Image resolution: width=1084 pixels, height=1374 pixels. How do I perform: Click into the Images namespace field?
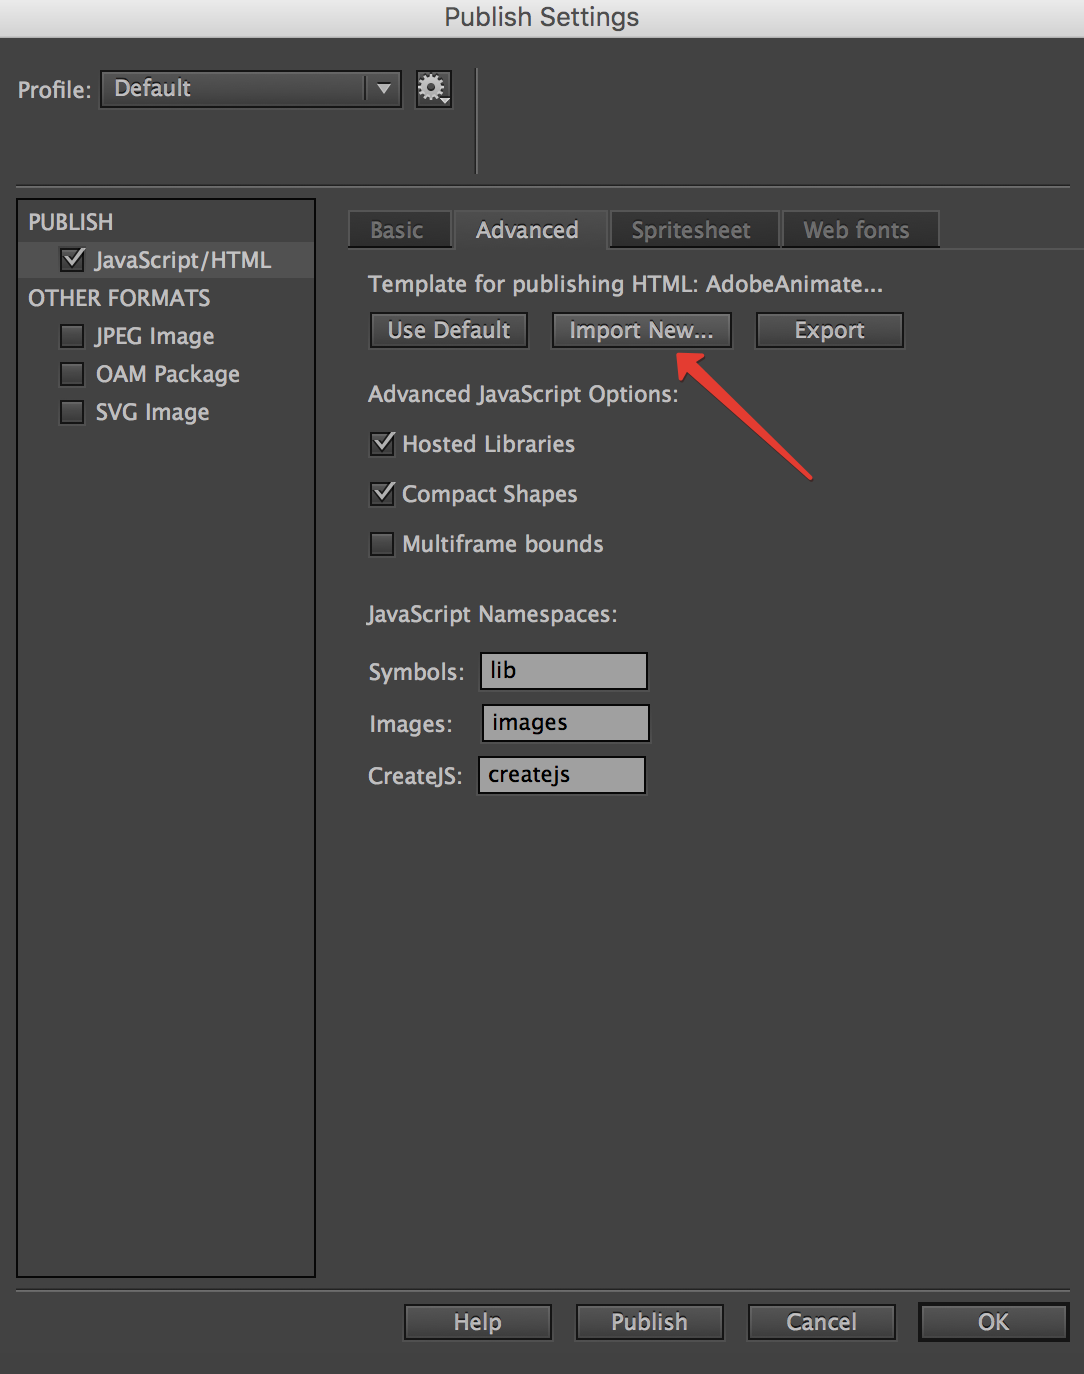566,723
